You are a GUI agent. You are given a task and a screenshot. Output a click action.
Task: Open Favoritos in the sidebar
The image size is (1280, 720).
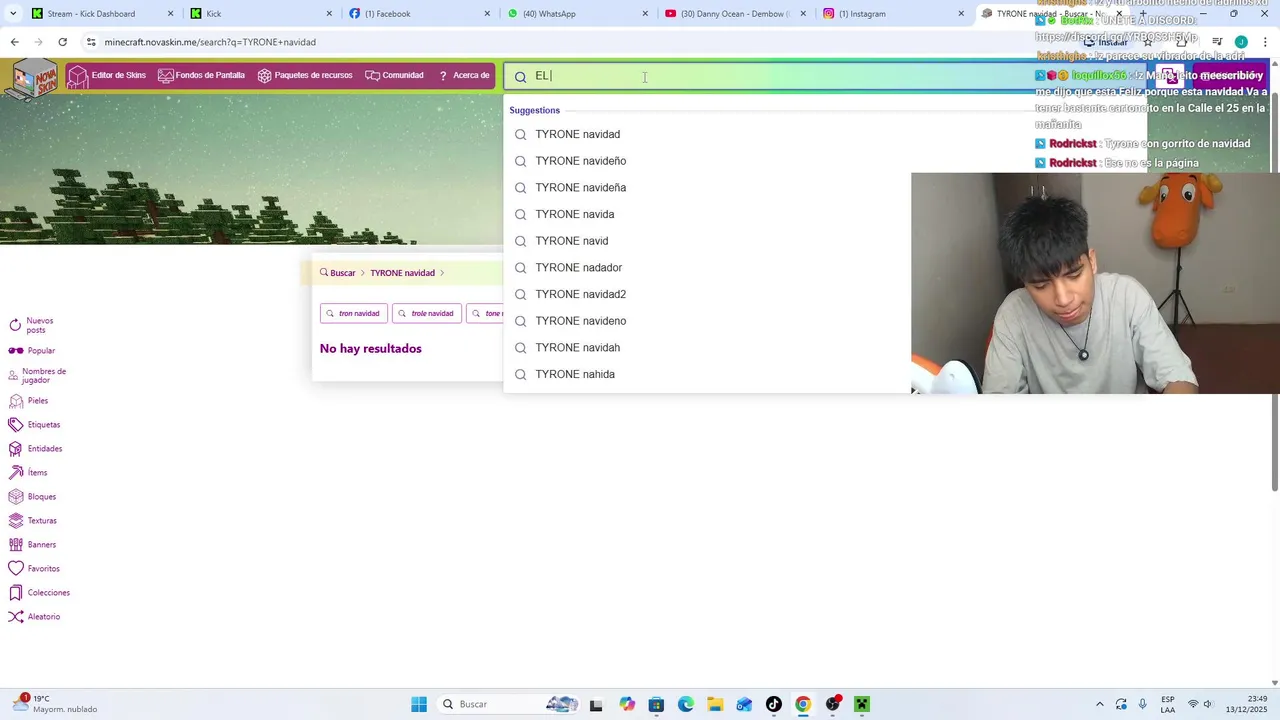[34, 569]
